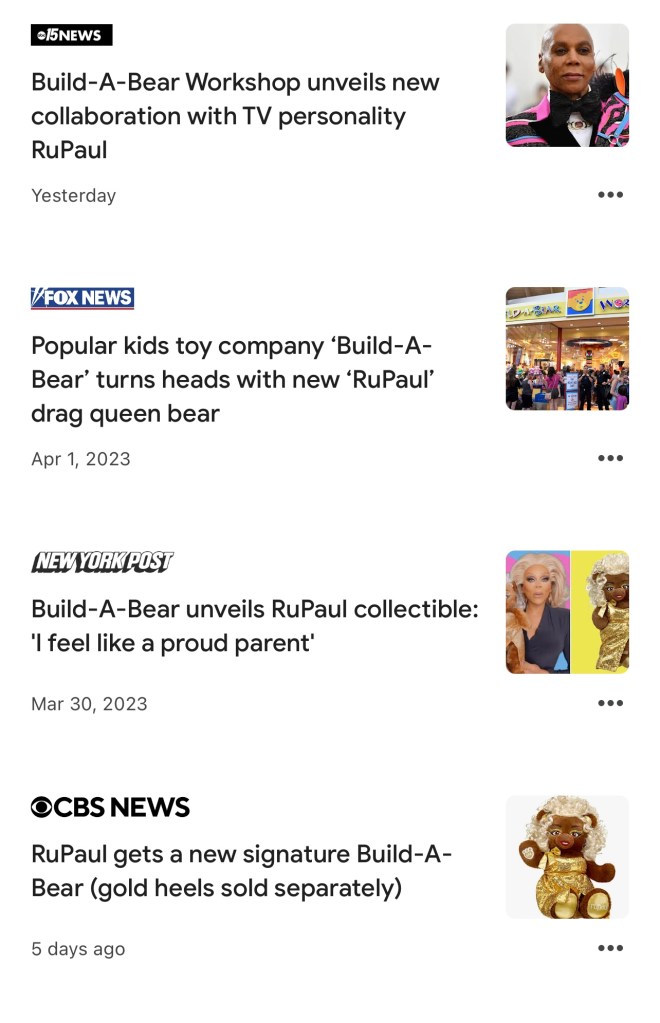
Task: Click the 15 News article thumbnail
Action: pyautogui.click(x=567, y=85)
